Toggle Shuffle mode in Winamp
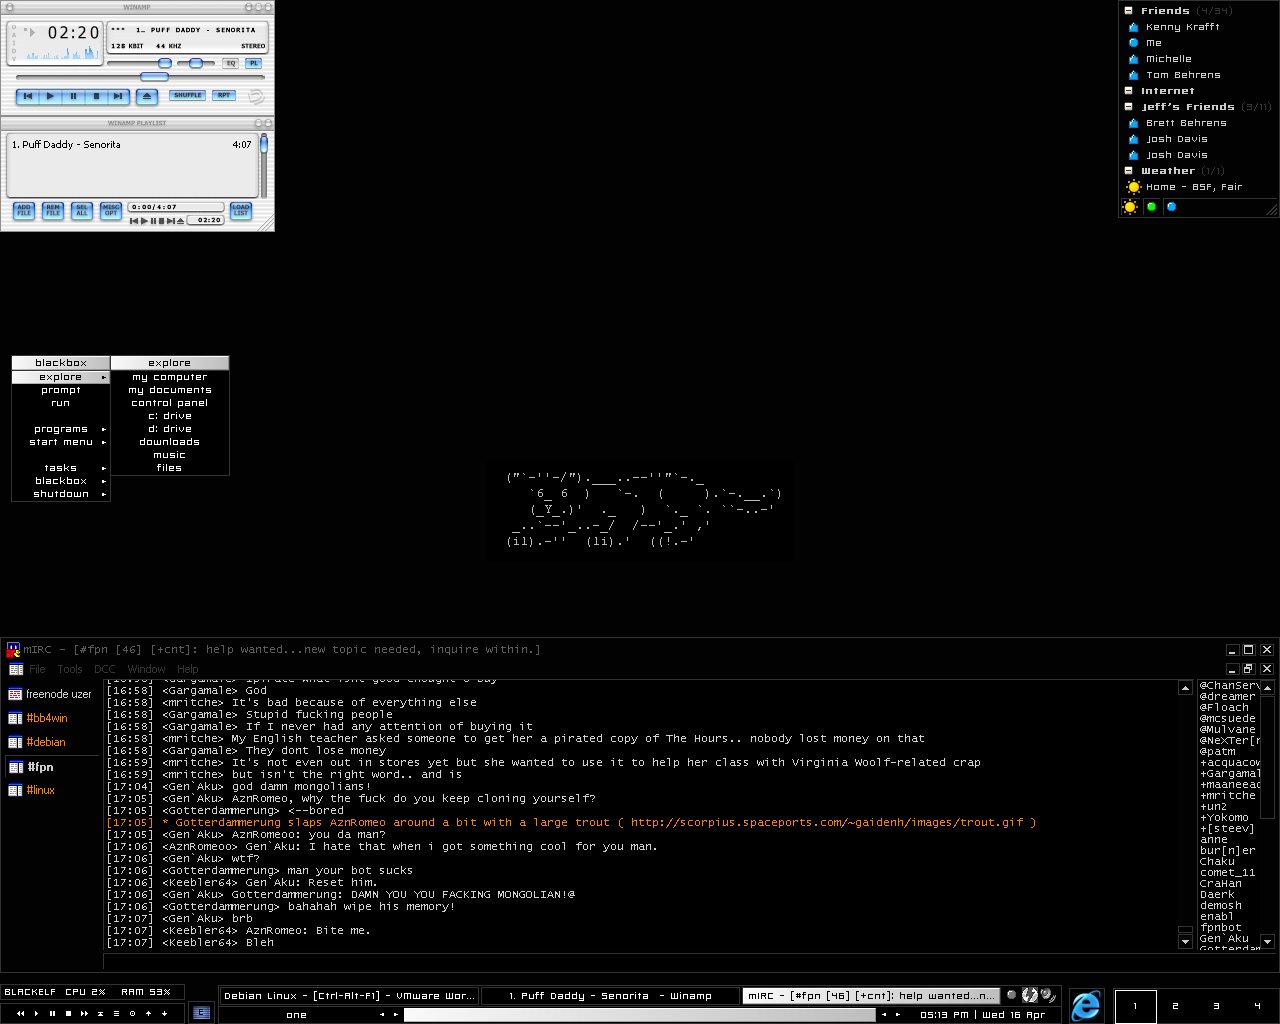The width and height of the screenshot is (1280, 1024). (188, 96)
